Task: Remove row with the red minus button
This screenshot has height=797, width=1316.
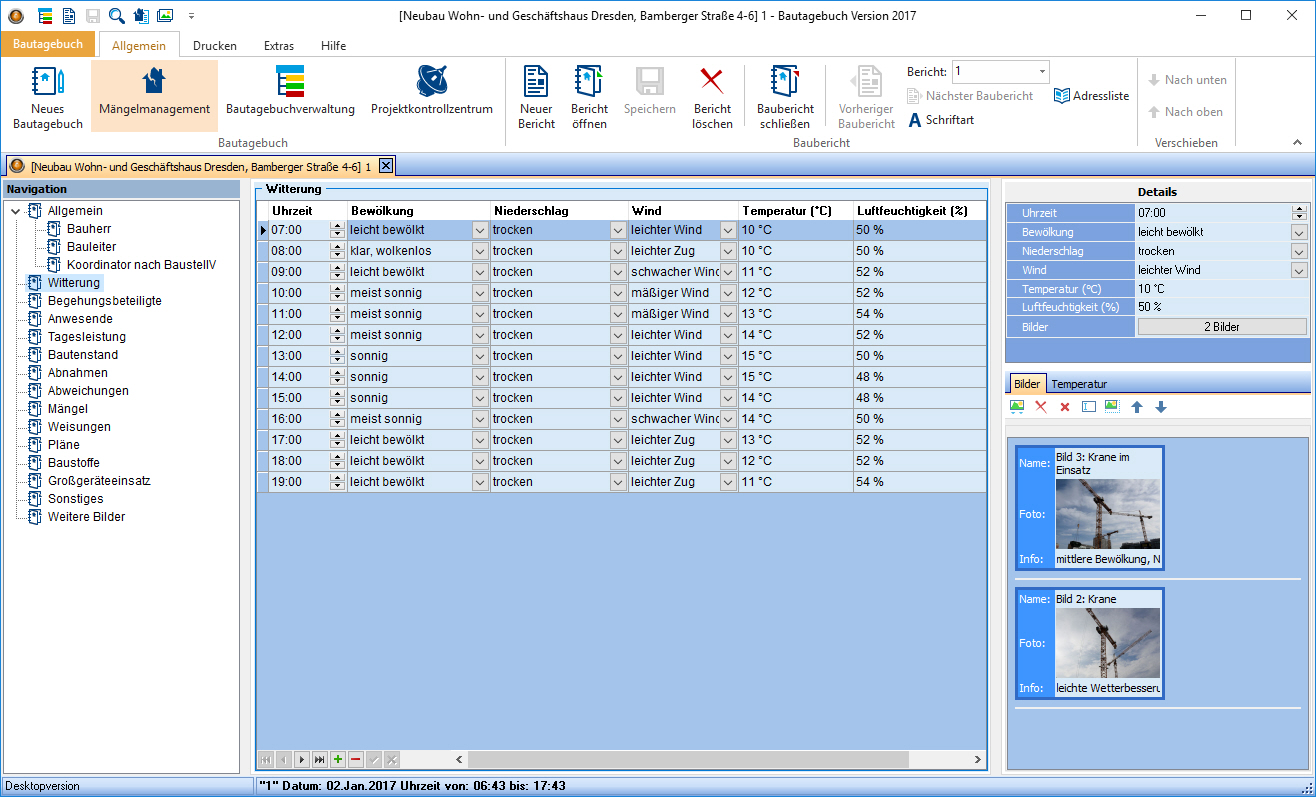Action: [355, 760]
